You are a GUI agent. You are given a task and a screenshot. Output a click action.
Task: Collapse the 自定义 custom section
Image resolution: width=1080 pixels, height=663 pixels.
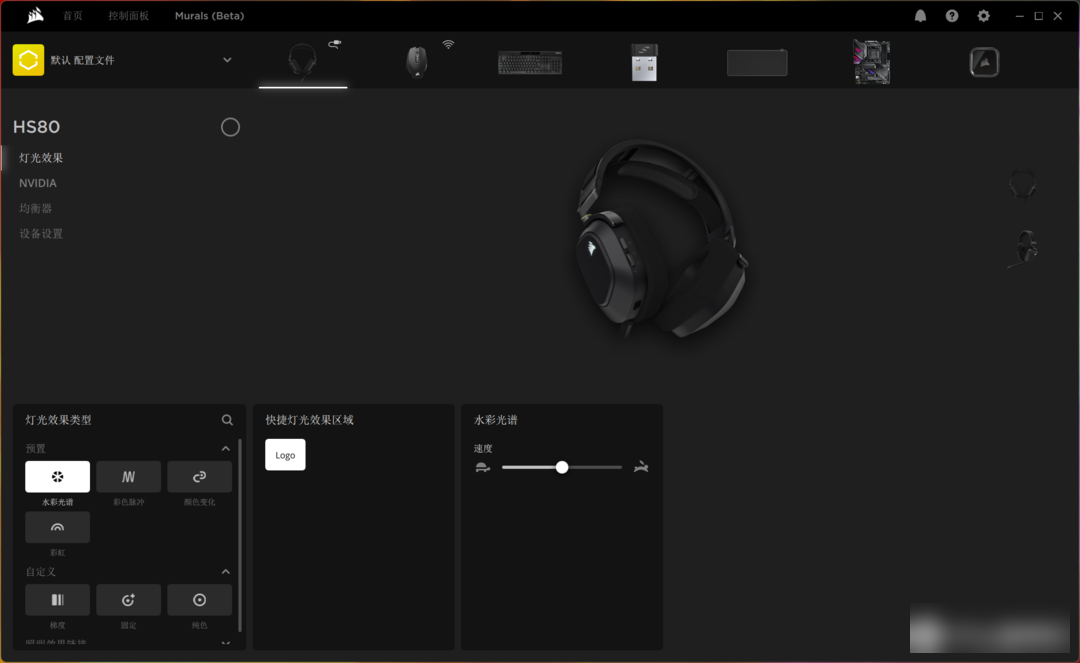tap(225, 571)
